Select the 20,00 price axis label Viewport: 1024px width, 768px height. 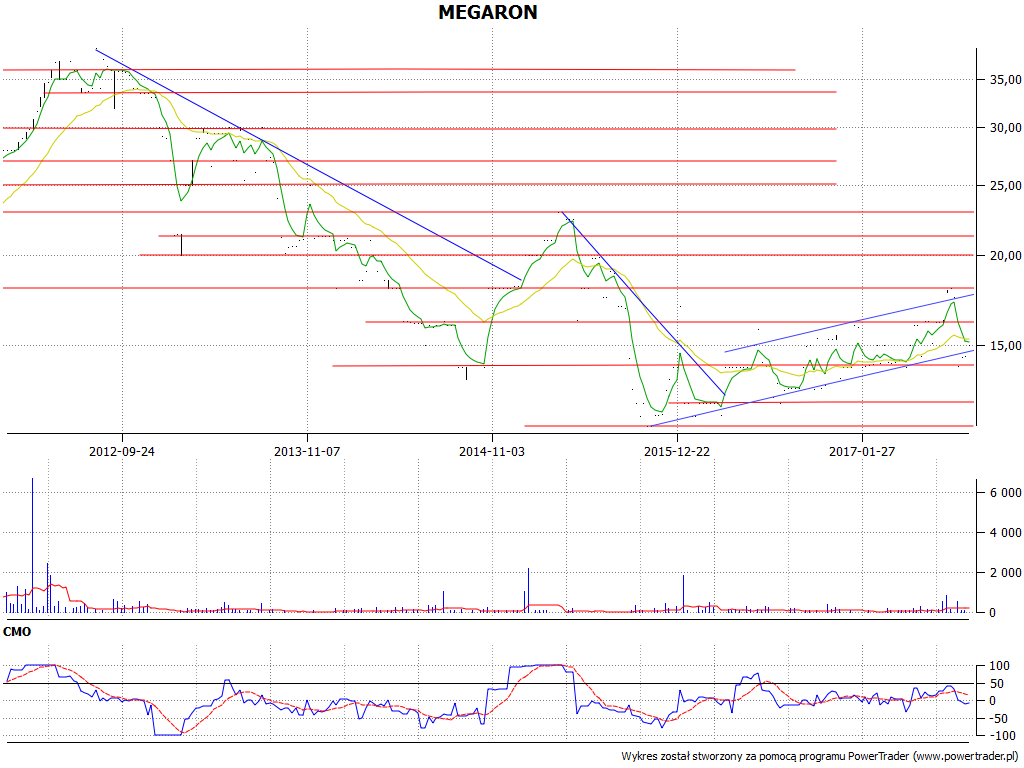tap(1005, 255)
